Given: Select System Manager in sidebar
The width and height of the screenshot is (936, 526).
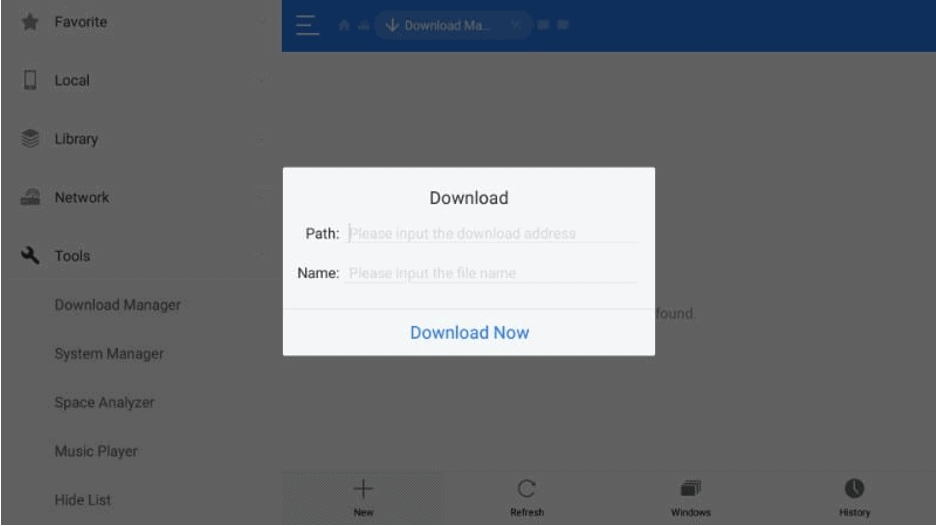Looking at the screenshot, I should pyautogui.click(x=109, y=354).
